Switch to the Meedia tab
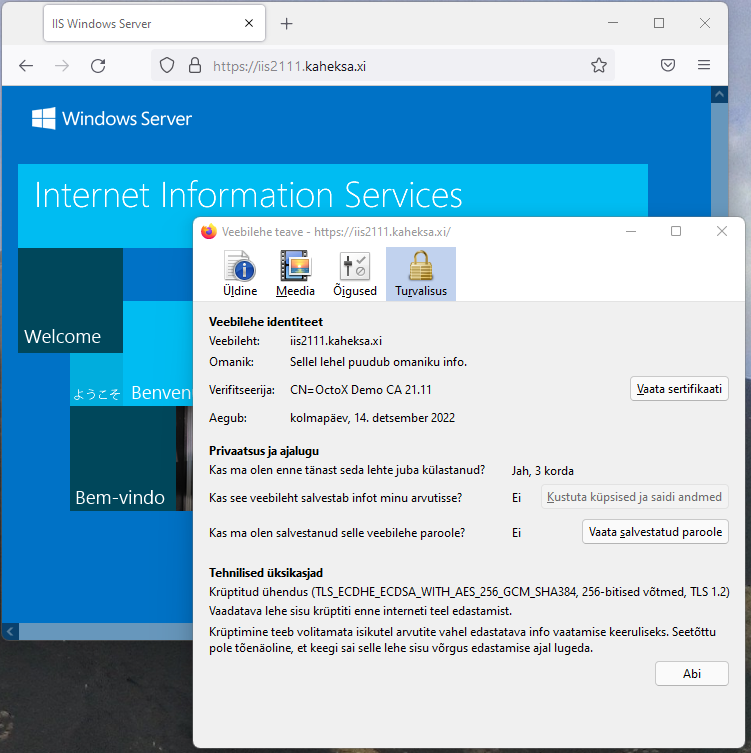 tap(295, 274)
